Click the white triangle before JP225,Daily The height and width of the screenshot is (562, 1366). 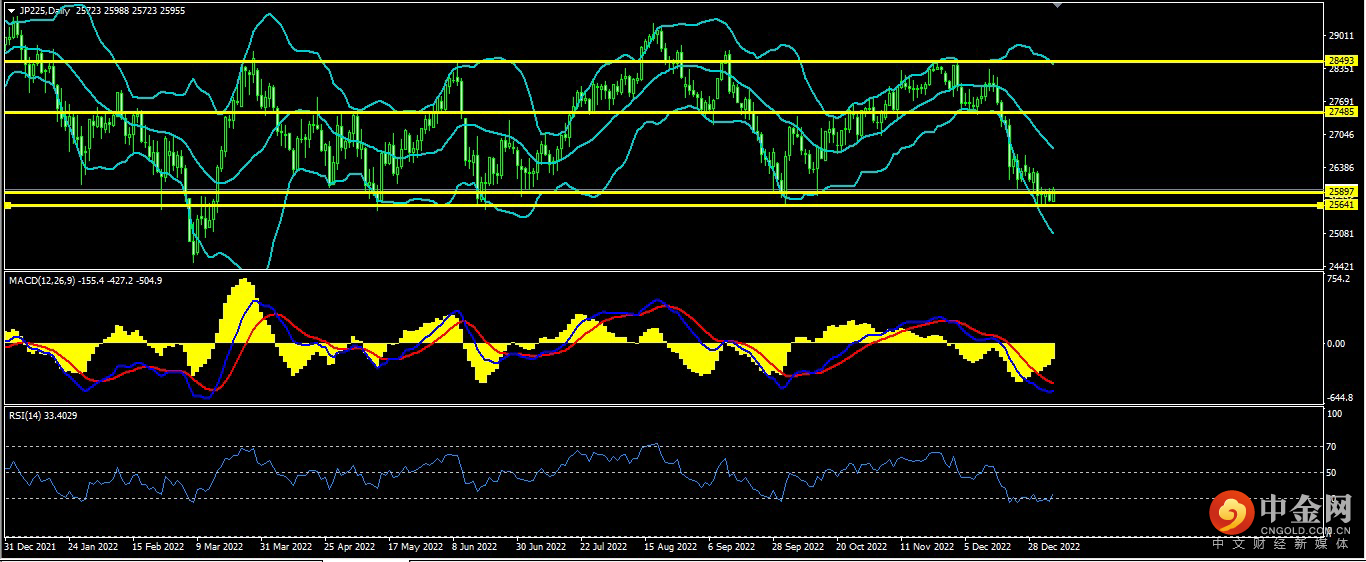(11, 10)
